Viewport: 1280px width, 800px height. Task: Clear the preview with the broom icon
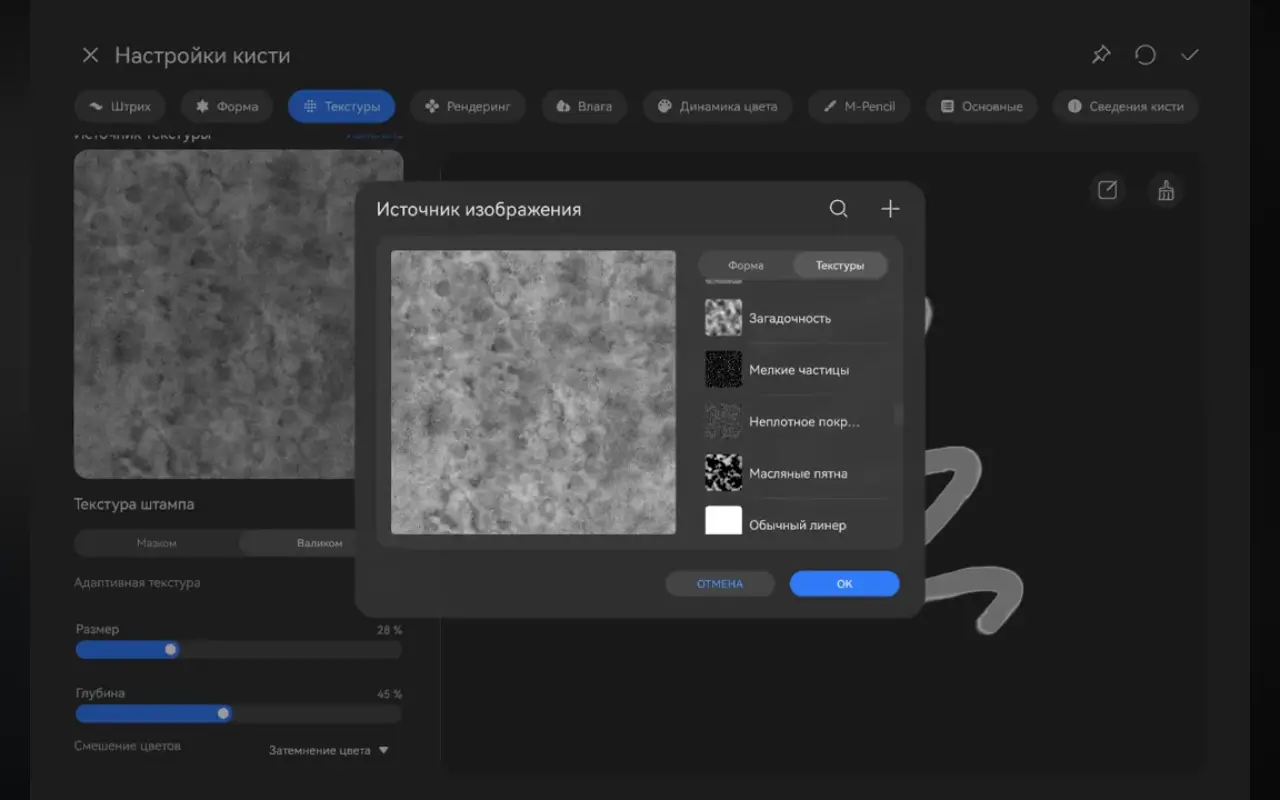(1165, 190)
